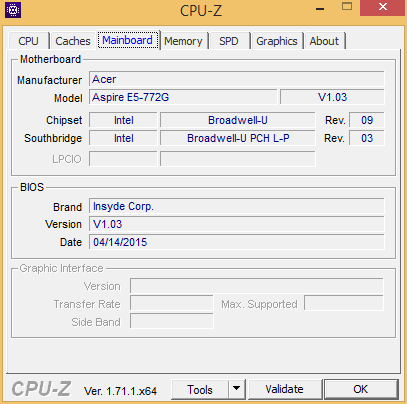The image size is (407, 404).
Task: Click the Manufacturer field showing Acer
Action: click(237, 79)
